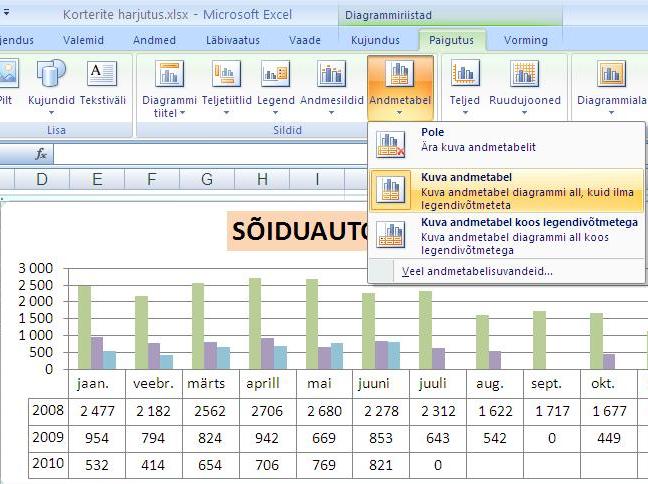Click the Teljetiitlid axis titles icon
Image resolution: width=648 pixels, height=484 pixels.
pyautogui.click(x=226, y=73)
